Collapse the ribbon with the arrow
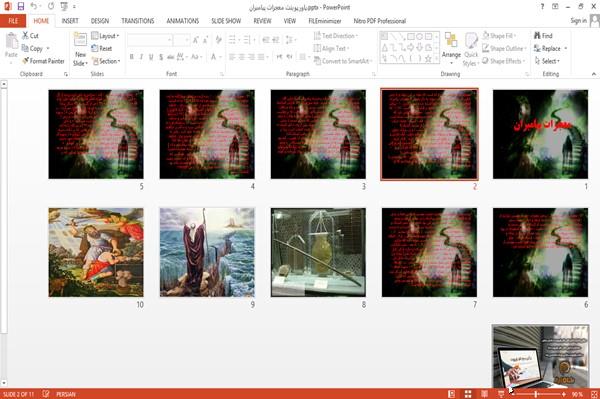This screenshot has width=600, height=399. point(594,74)
